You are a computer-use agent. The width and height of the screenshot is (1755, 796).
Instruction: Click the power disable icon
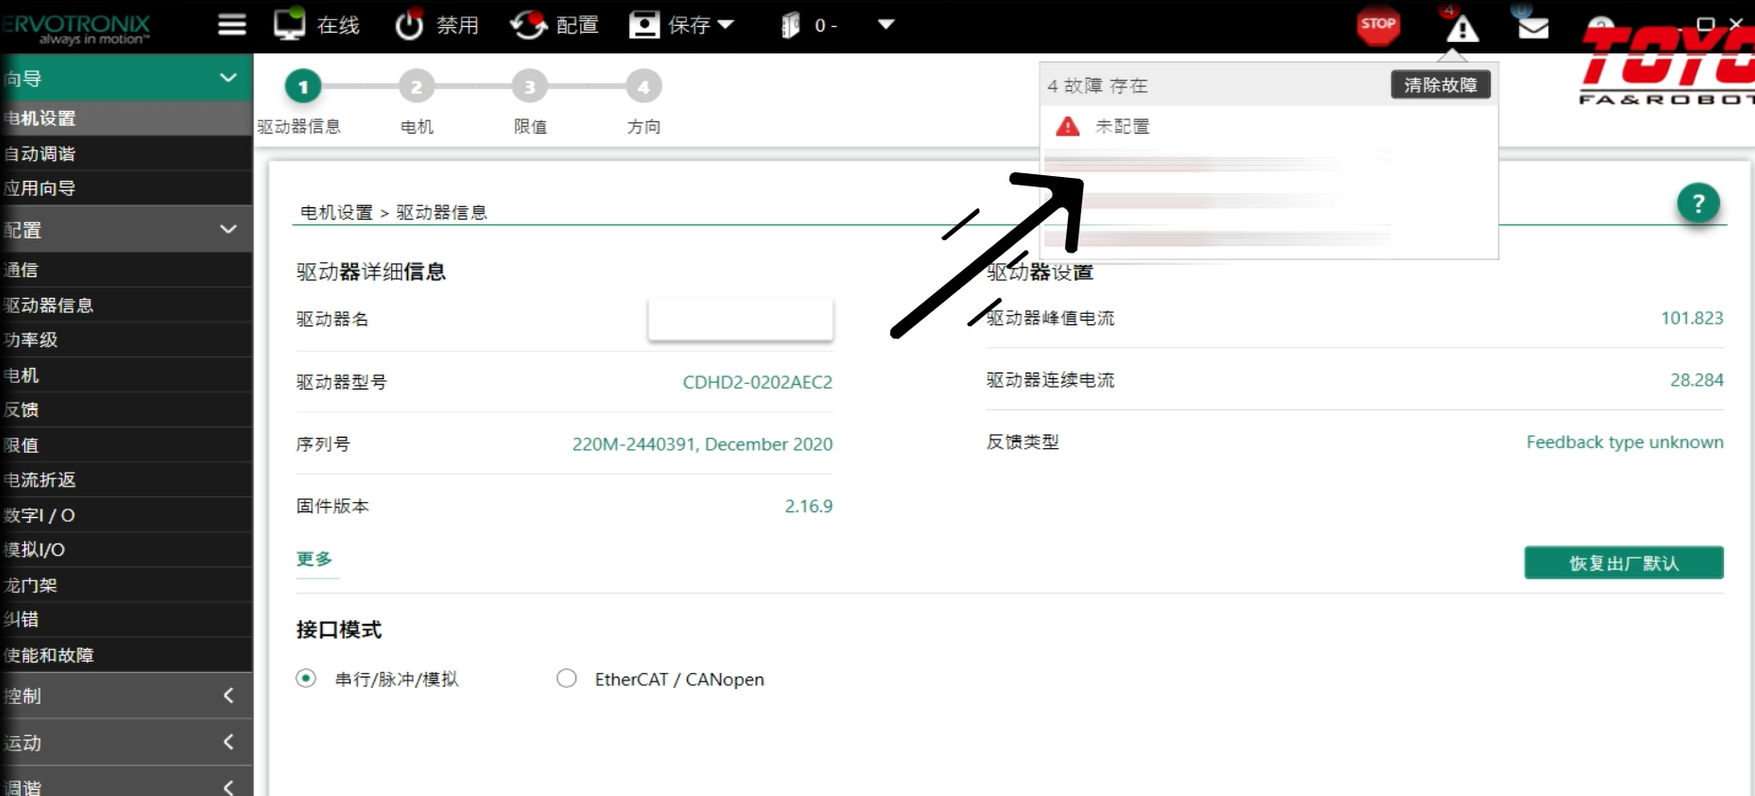point(409,25)
